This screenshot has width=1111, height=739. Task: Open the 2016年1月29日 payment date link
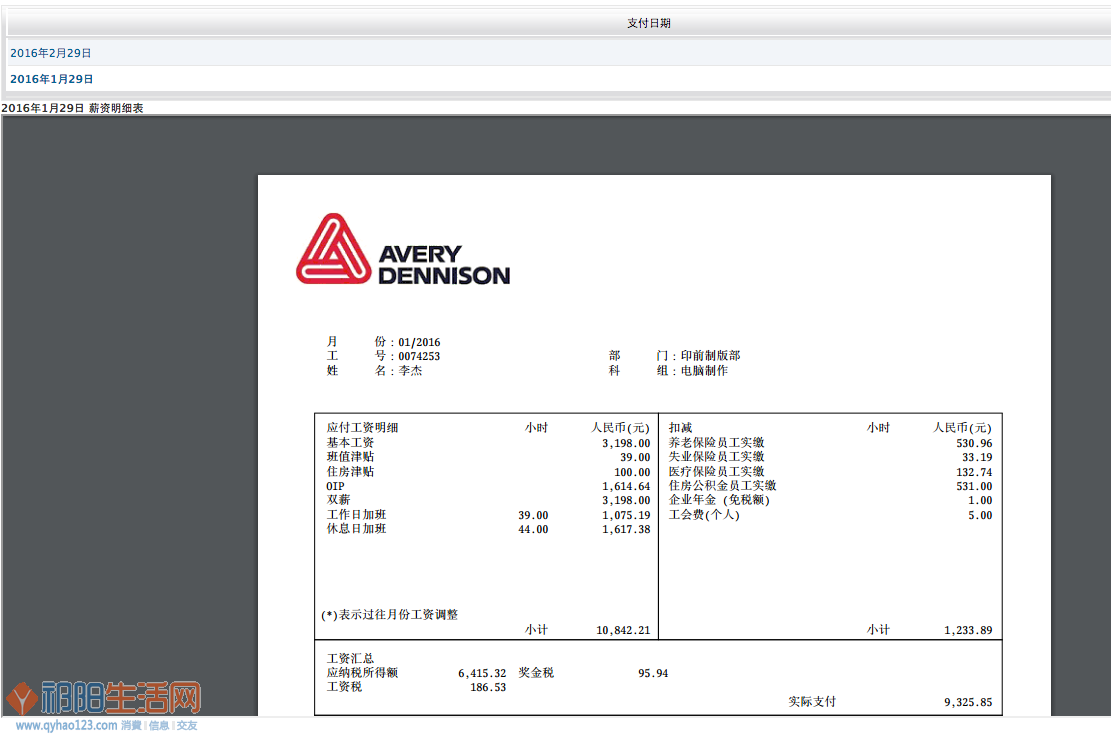tap(52, 79)
